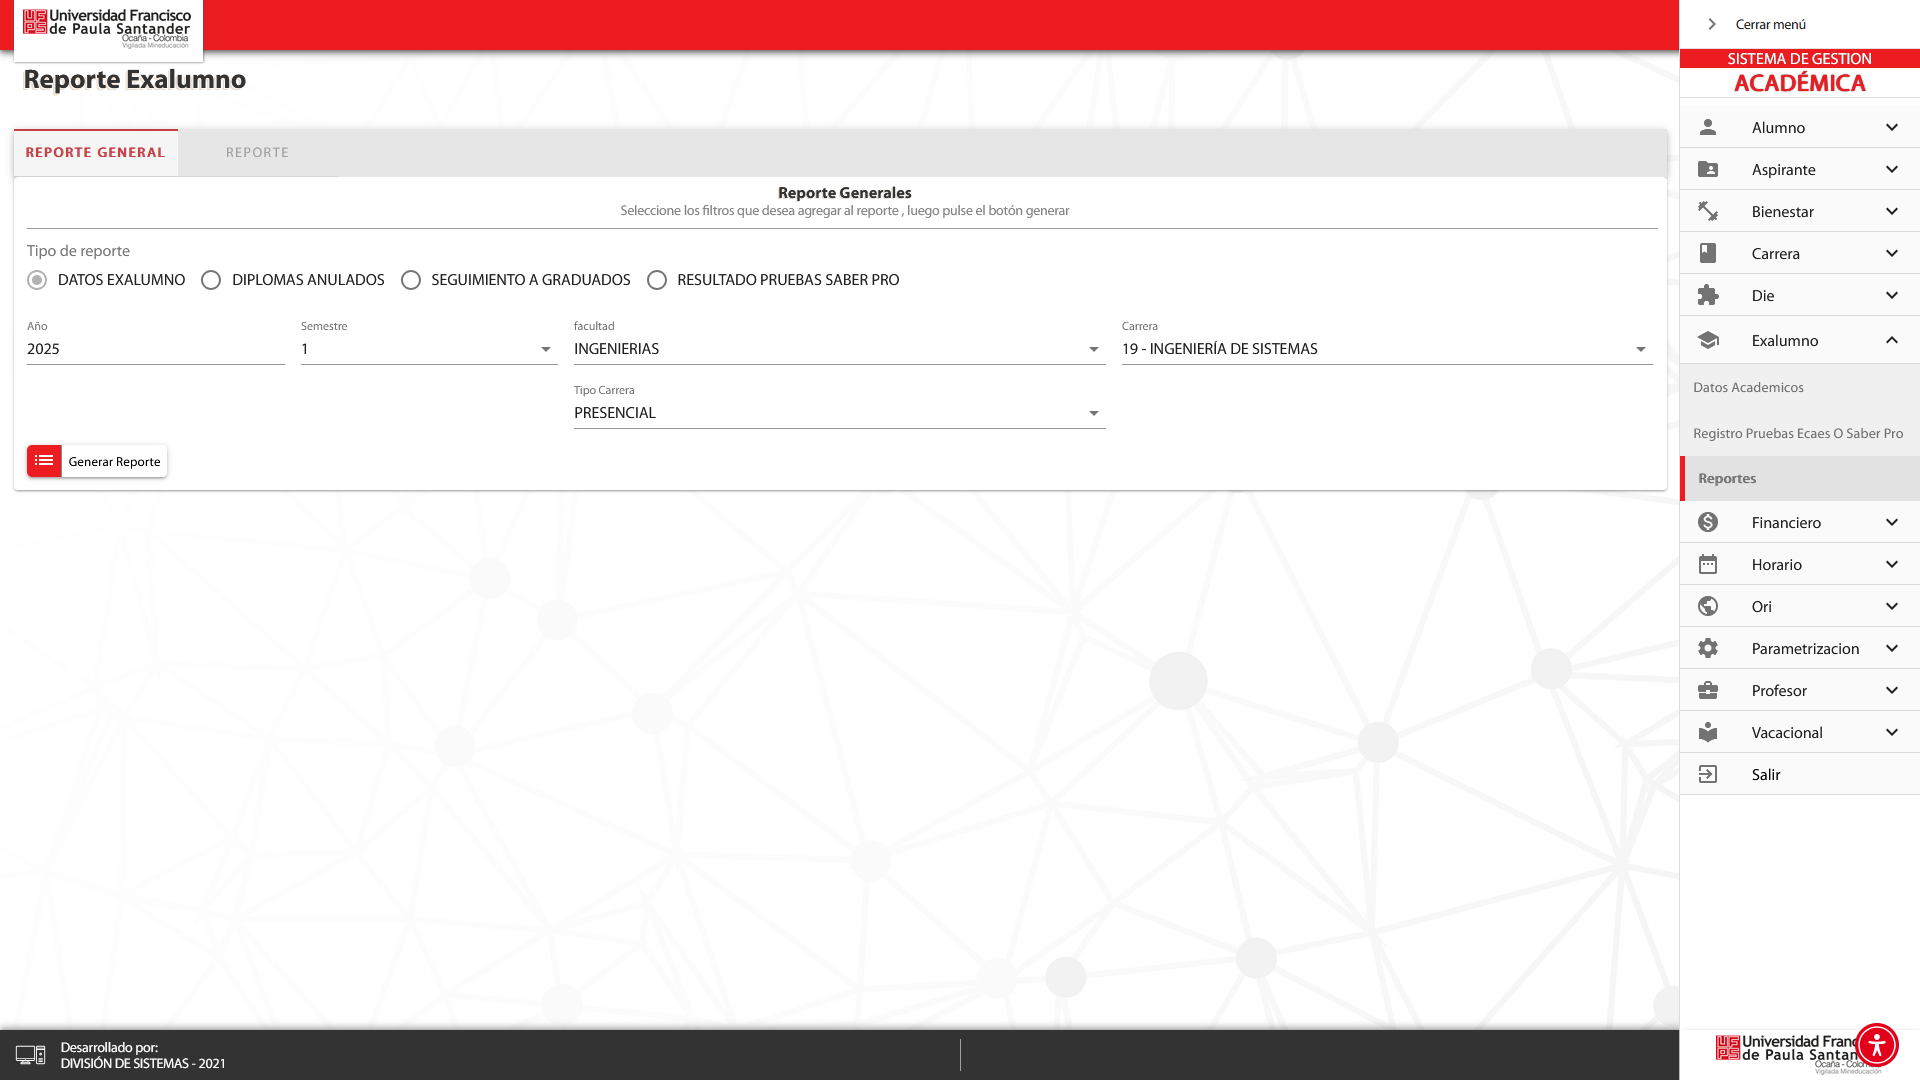
Task: Open the Semestre dropdown
Action: coord(429,349)
